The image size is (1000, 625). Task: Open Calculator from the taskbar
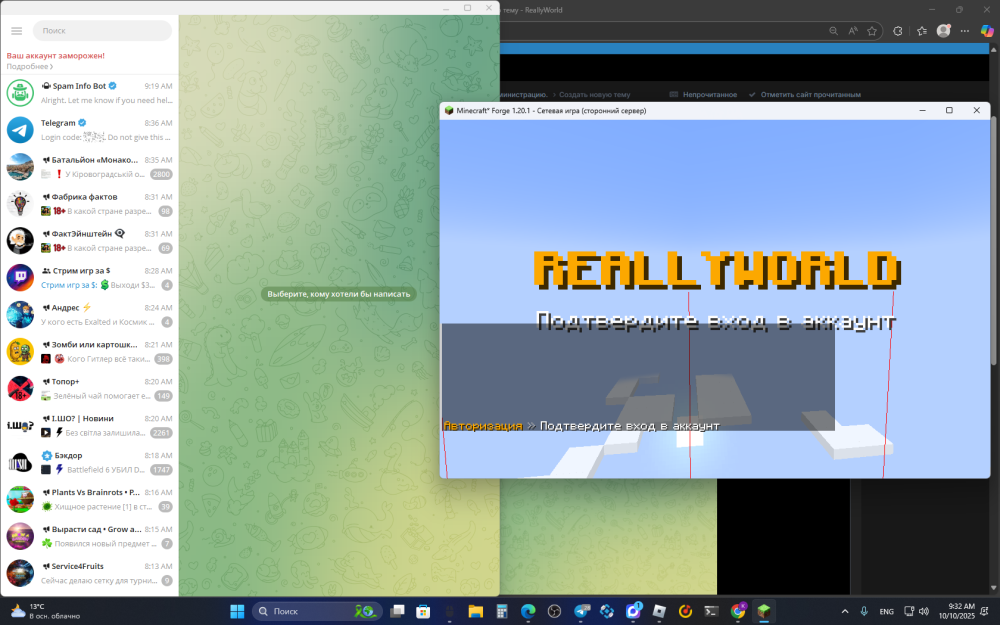coord(502,612)
